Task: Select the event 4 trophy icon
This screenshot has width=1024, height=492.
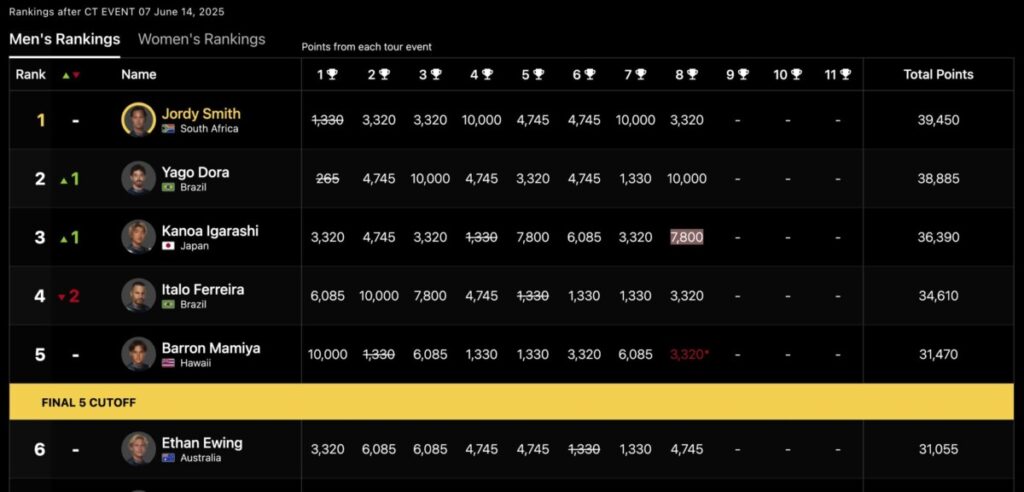Action: 487,74
